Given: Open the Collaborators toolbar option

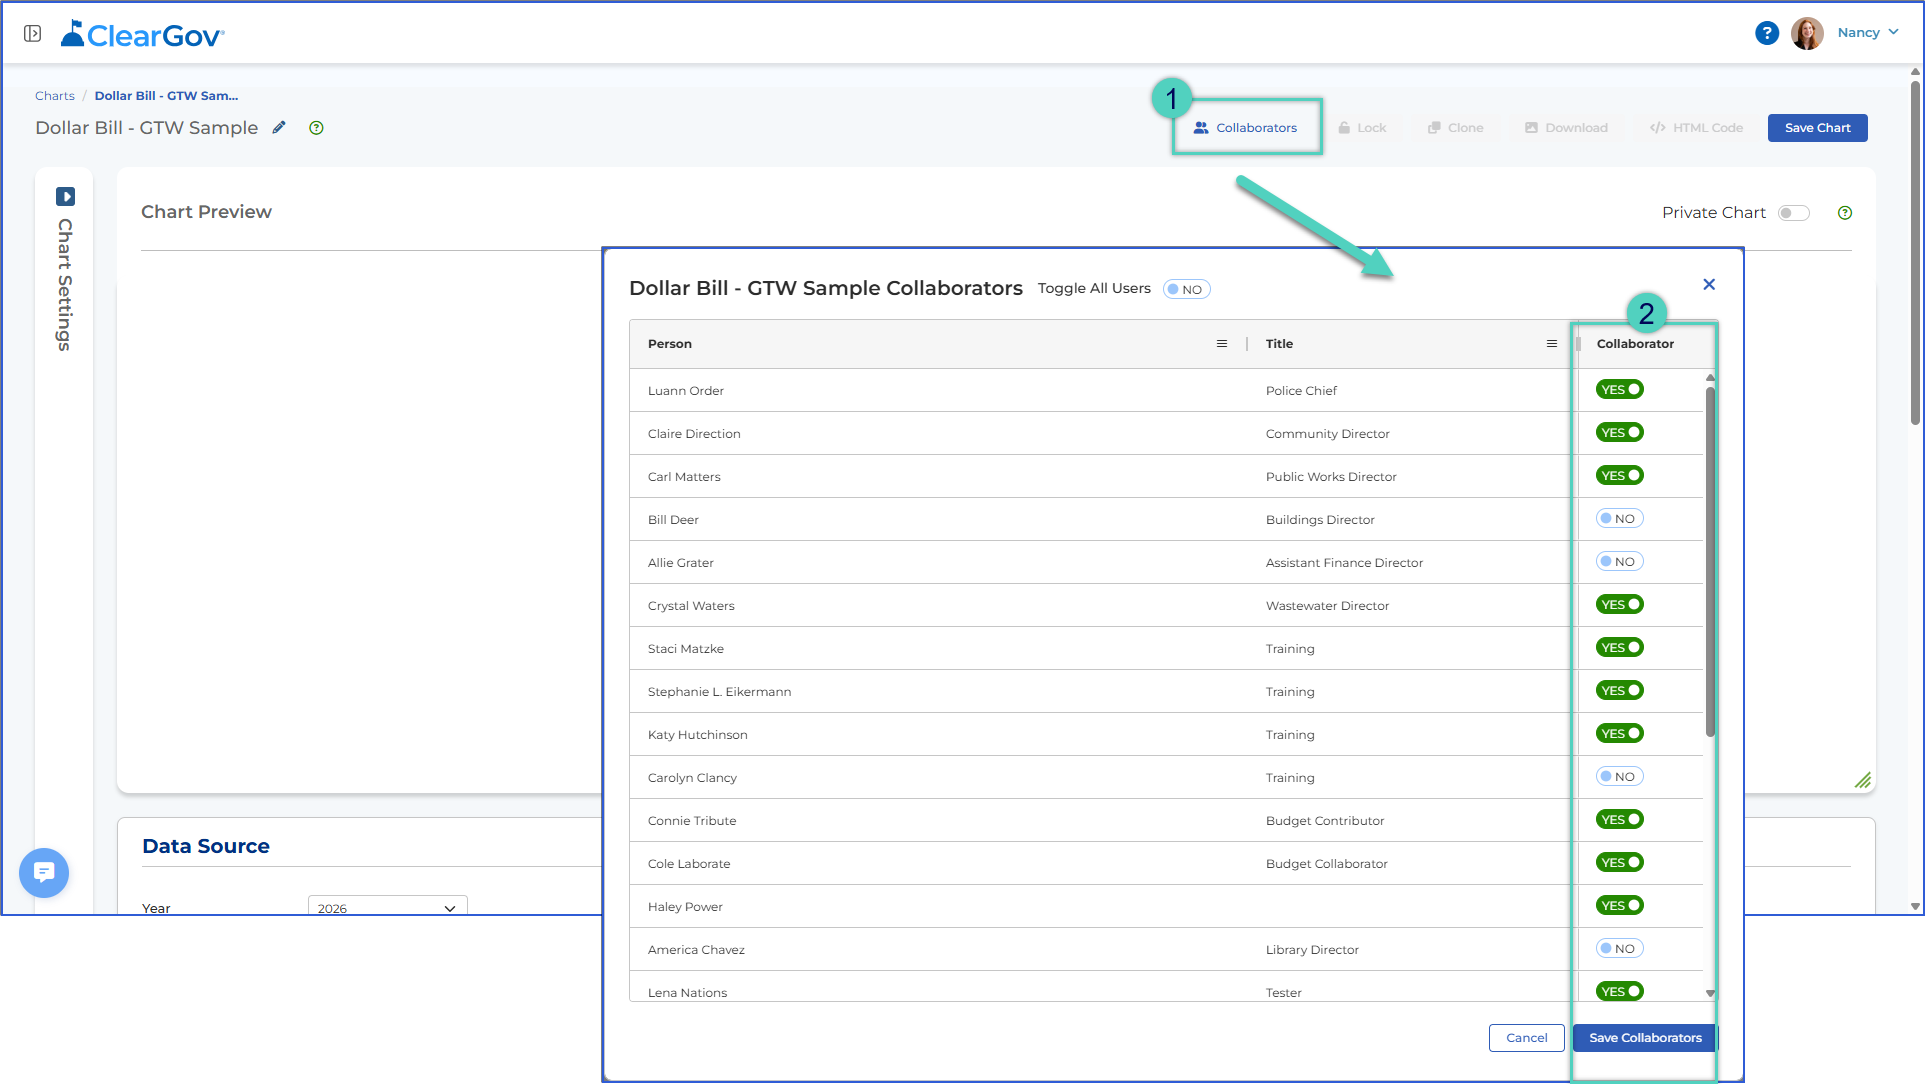Looking at the screenshot, I should 1245,128.
